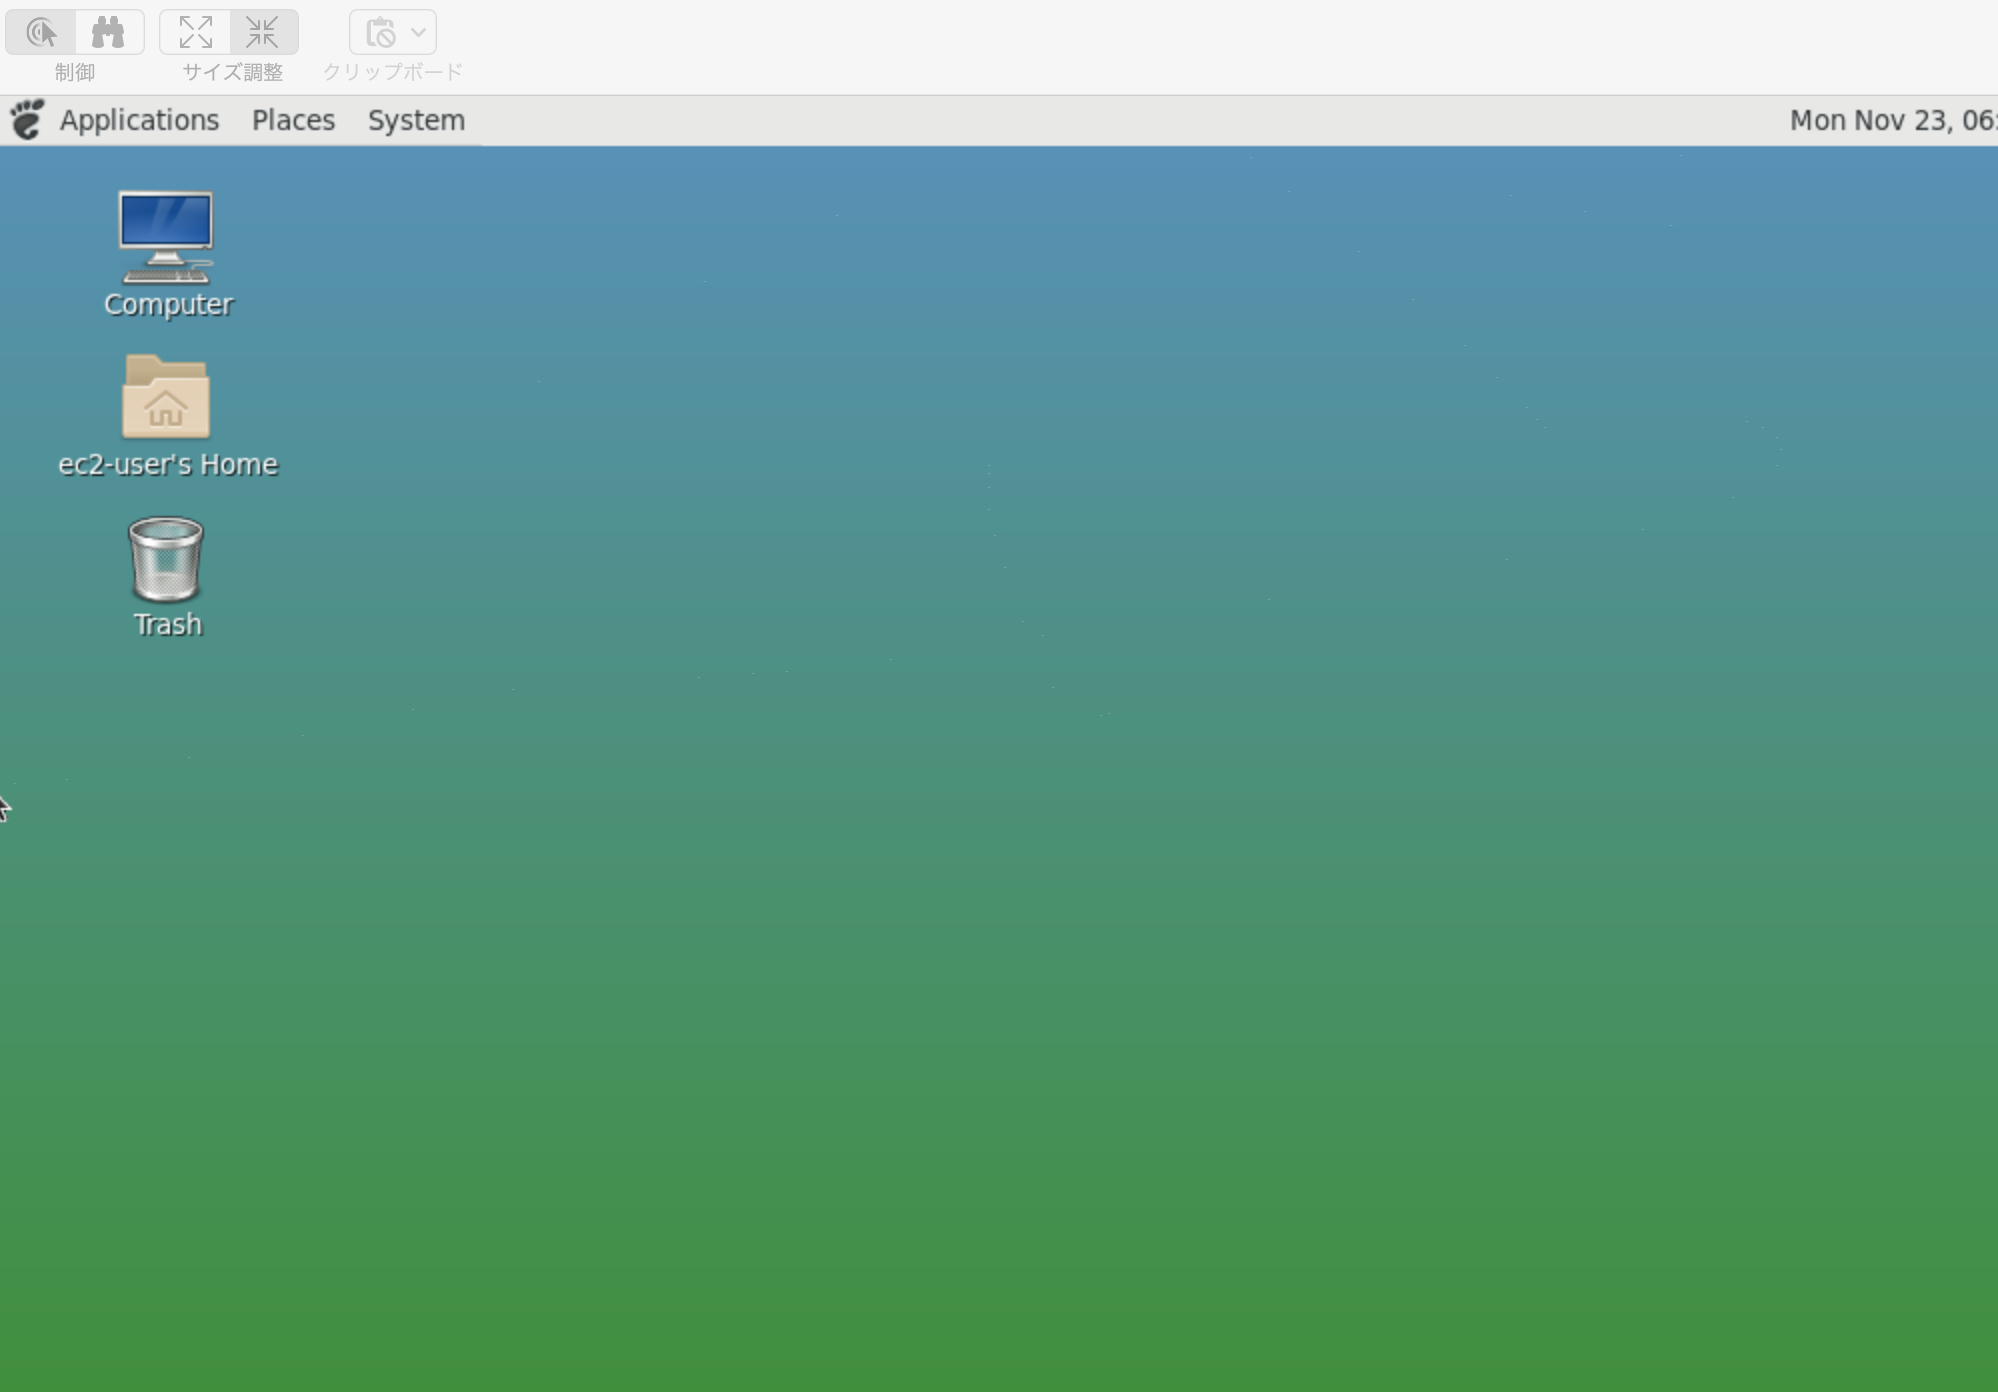Expand the System menu
The width and height of the screenshot is (1998, 1392).
416,120
